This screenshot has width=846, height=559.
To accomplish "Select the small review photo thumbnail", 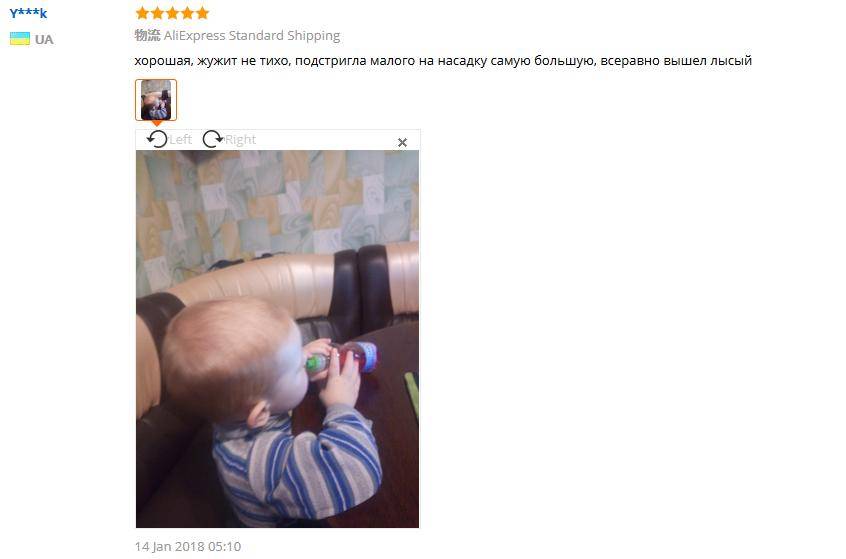I will tap(156, 100).
